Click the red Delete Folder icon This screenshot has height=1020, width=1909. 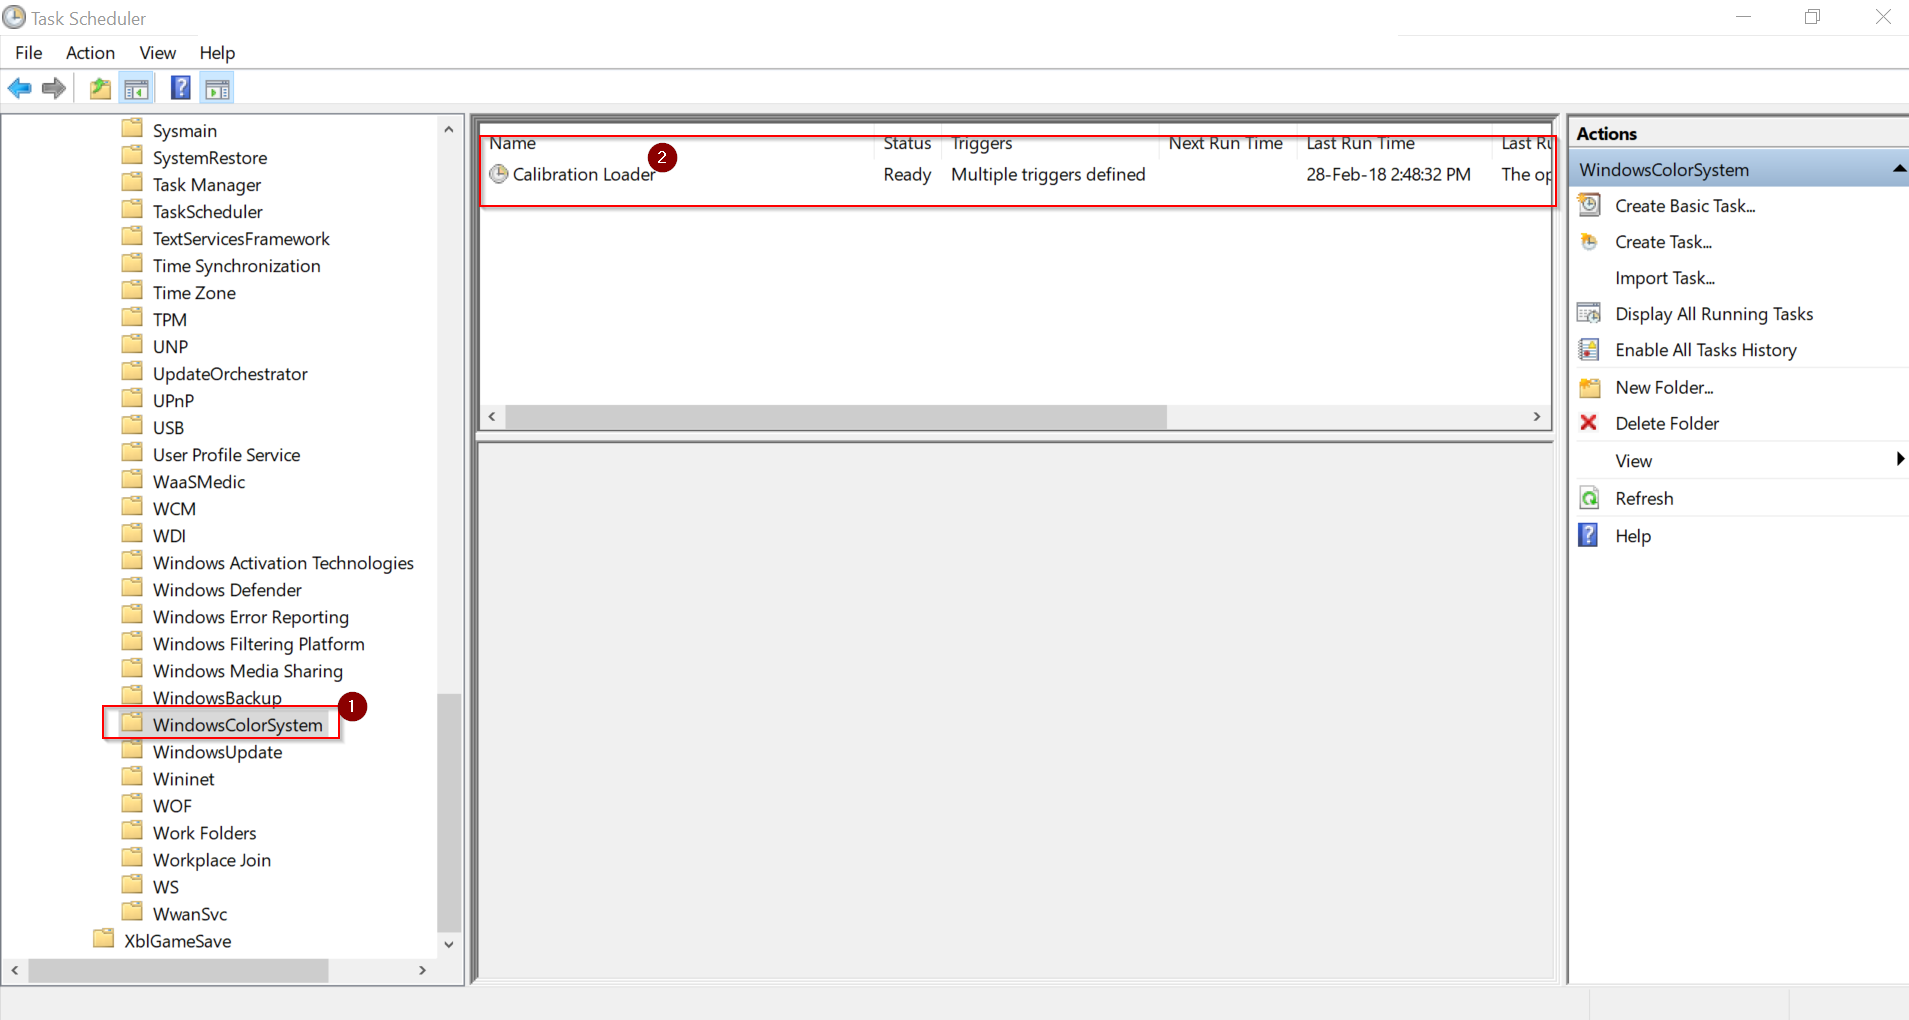(x=1589, y=422)
